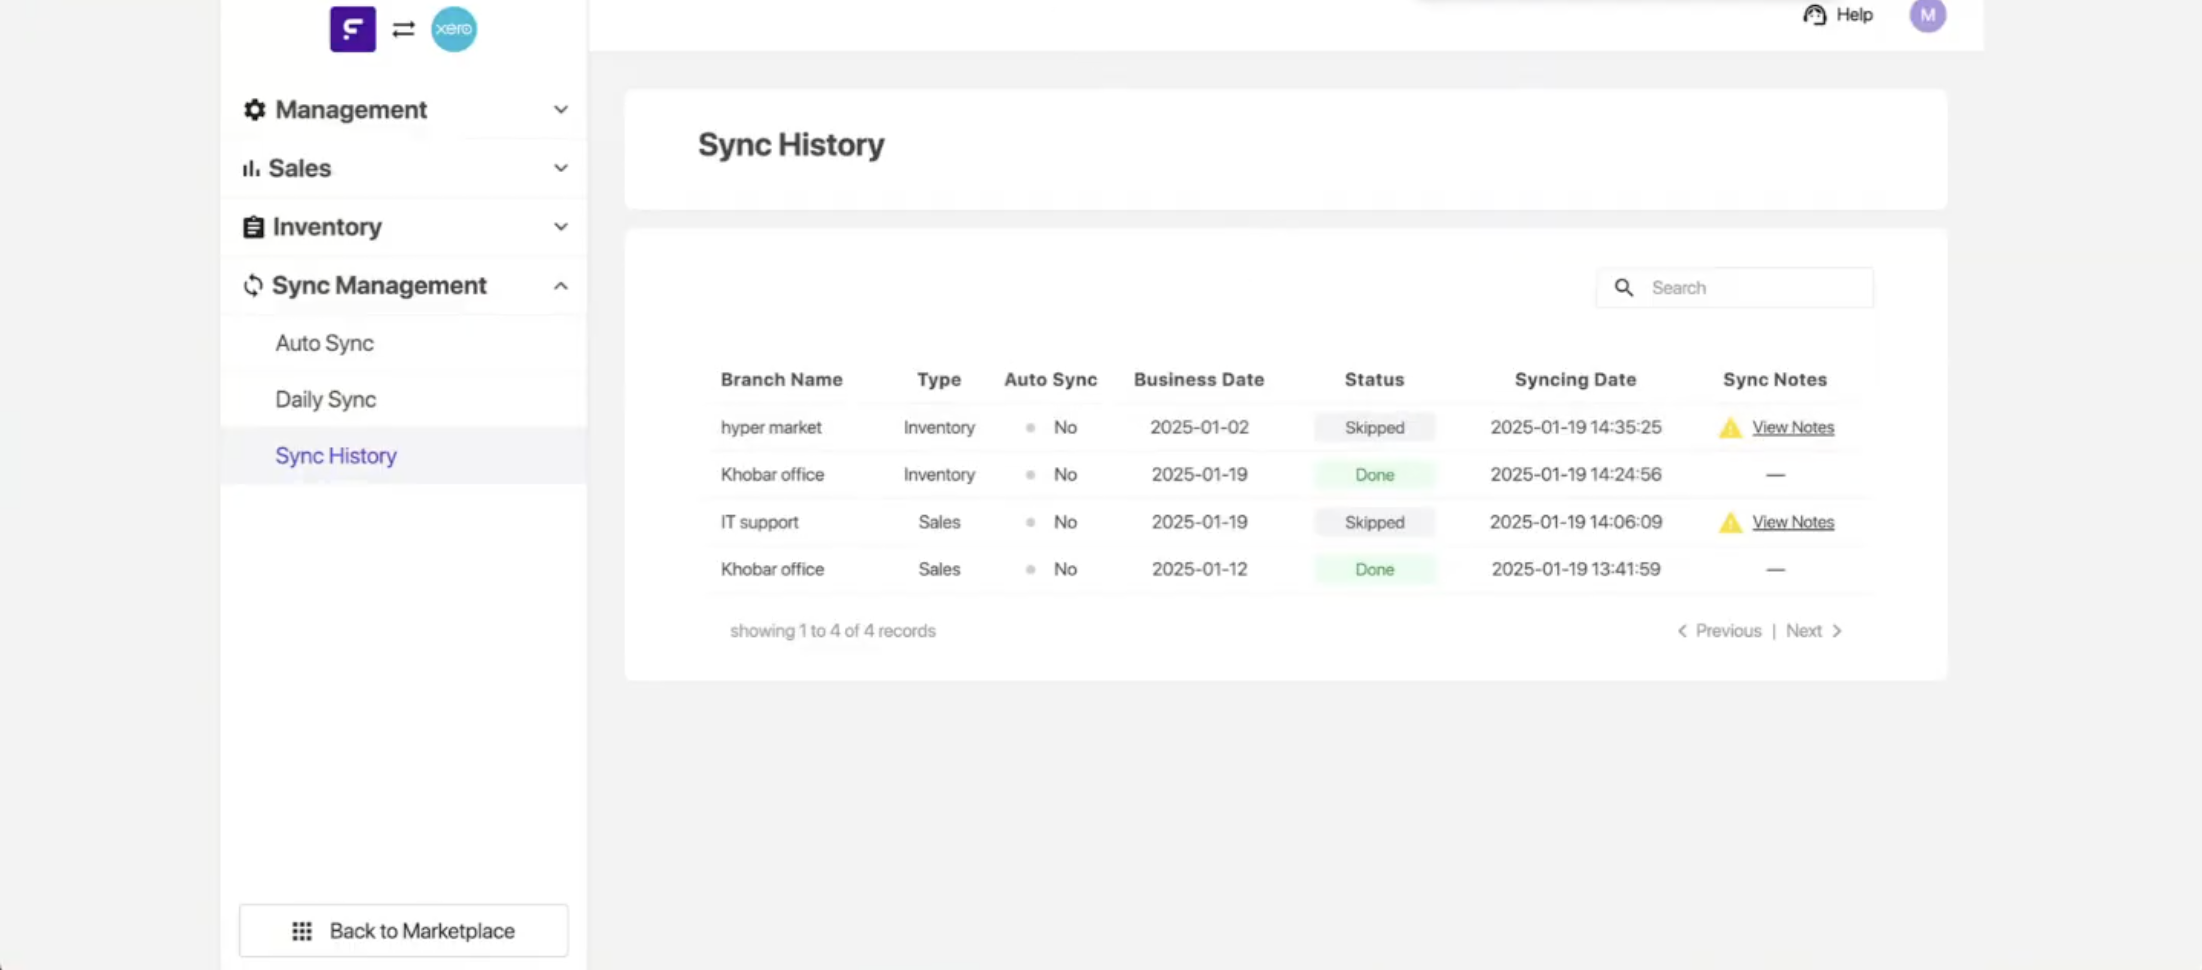Screen dimensions: 2202x970
Task: Click warning icon in hyper market row
Action: point(1730,428)
